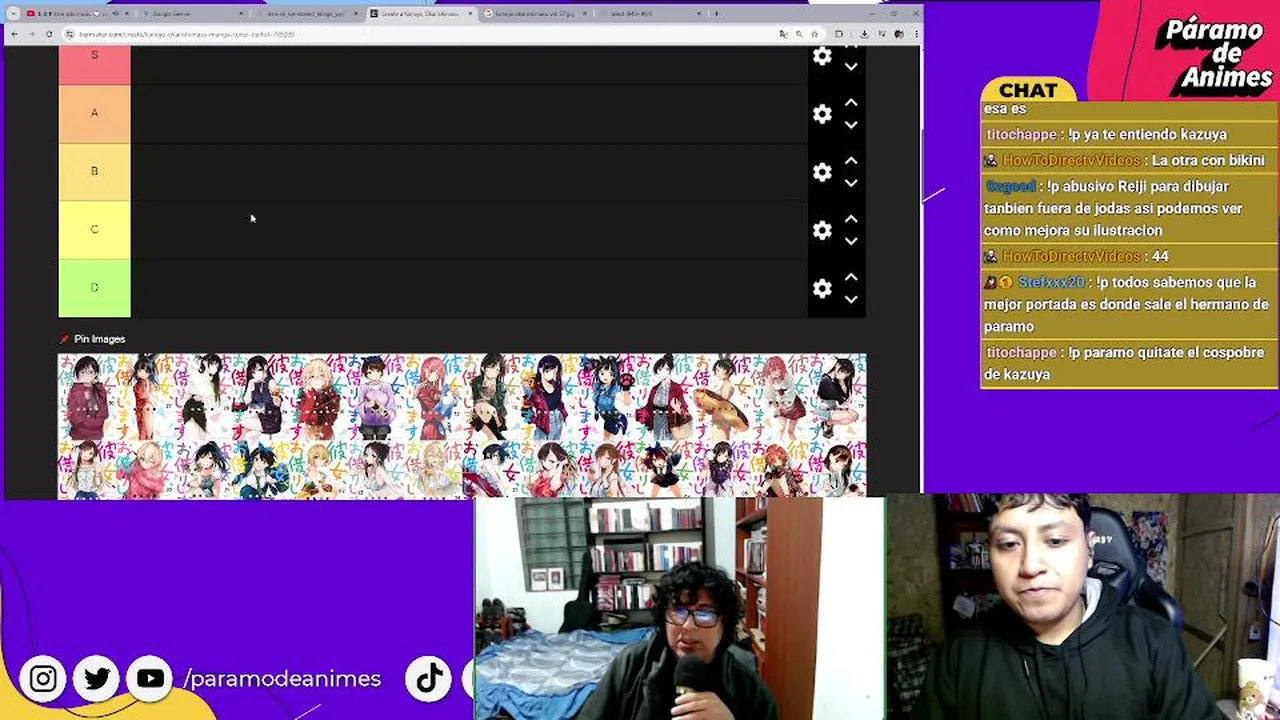Click chat username Stefxxx20

[1051, 282]
